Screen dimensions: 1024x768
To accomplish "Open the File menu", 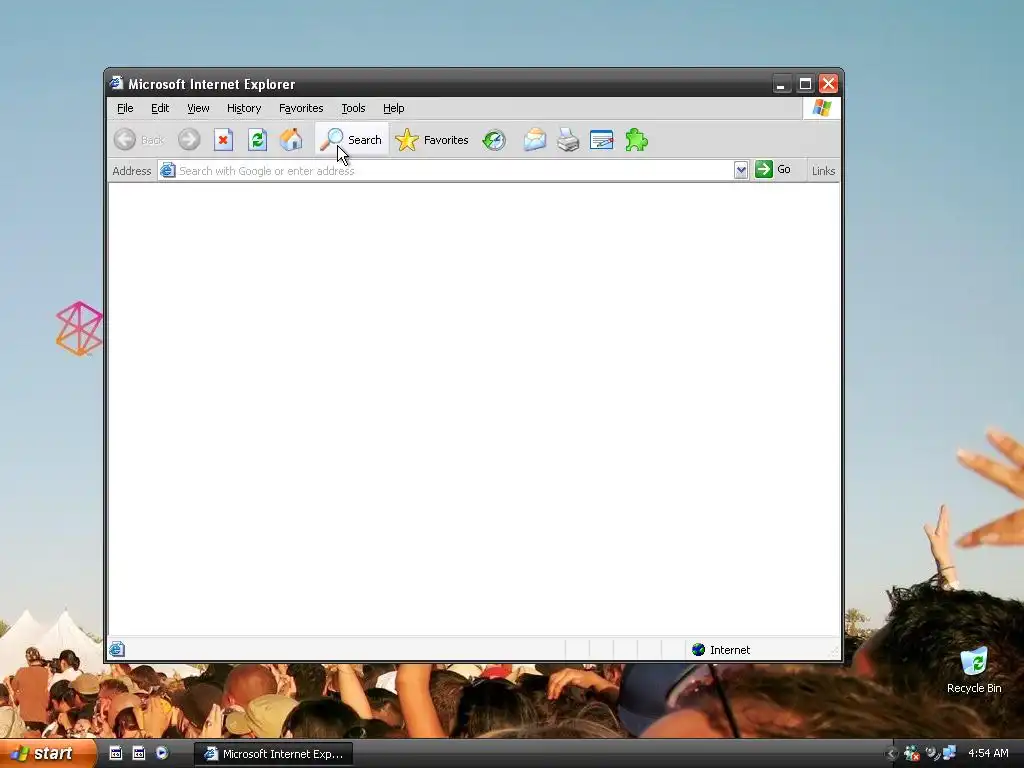I will (125, 108).
